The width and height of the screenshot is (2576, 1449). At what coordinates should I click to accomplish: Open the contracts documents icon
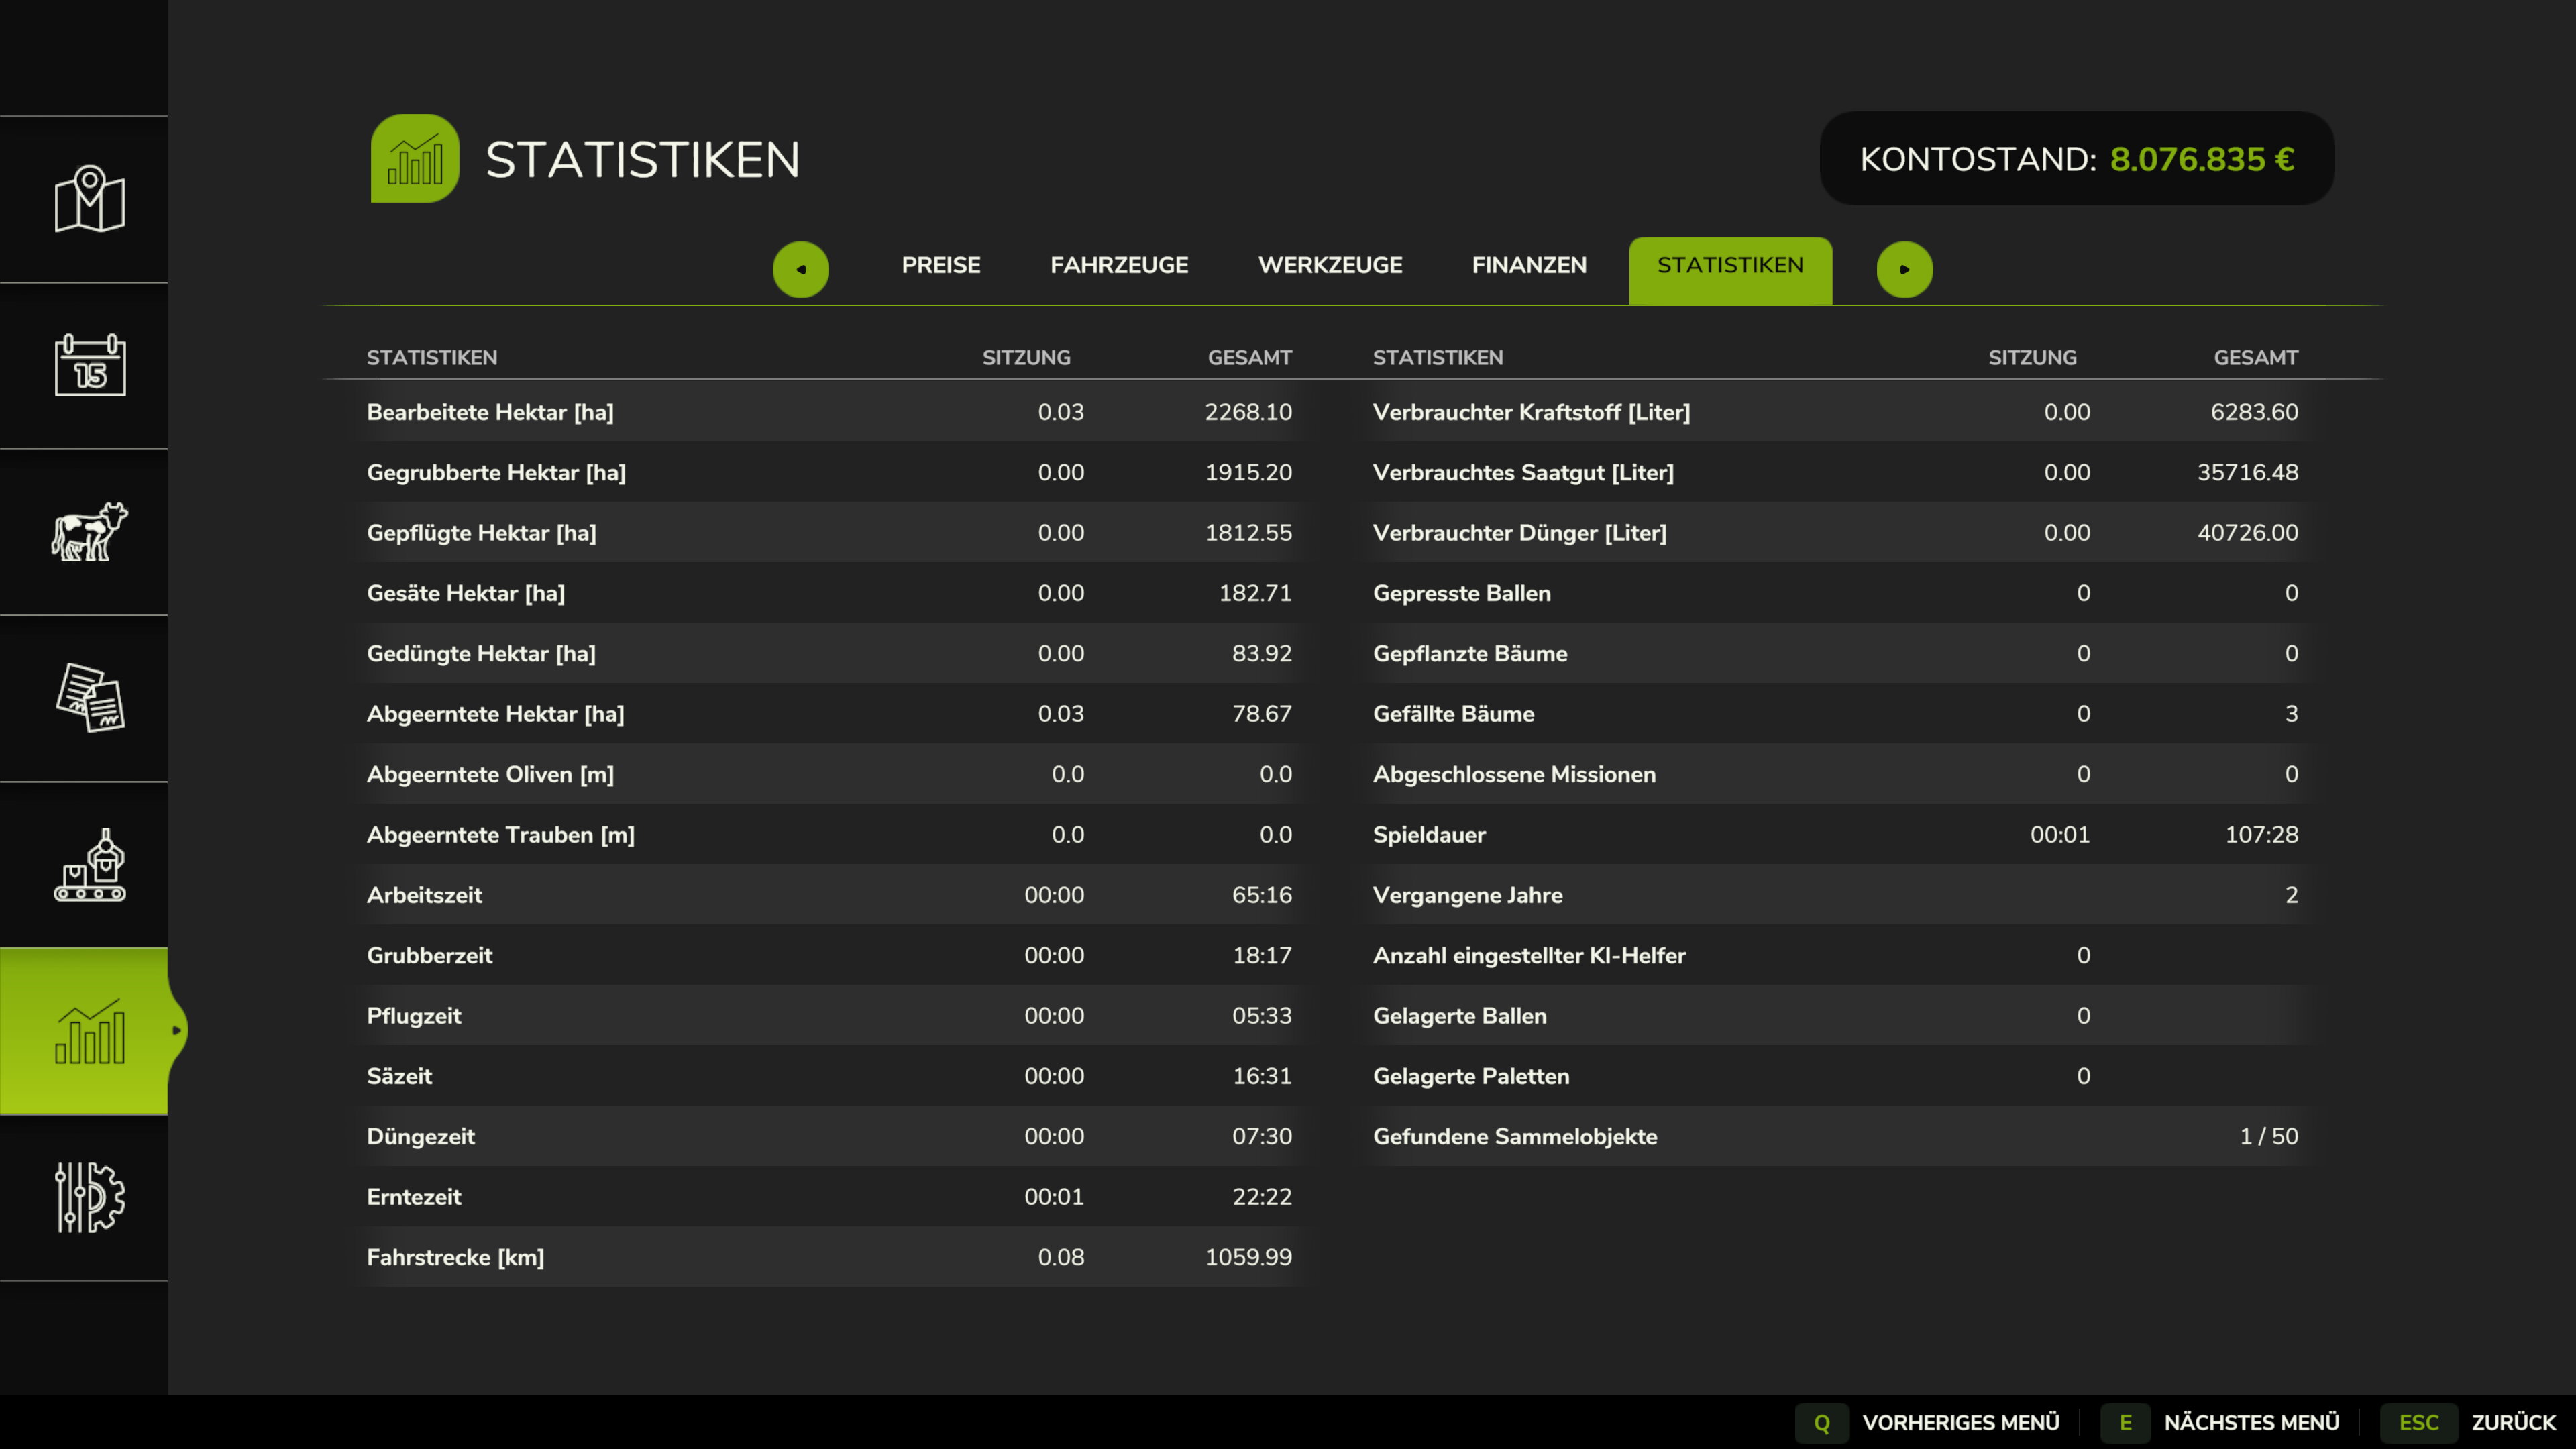click(x=89, y=698)
